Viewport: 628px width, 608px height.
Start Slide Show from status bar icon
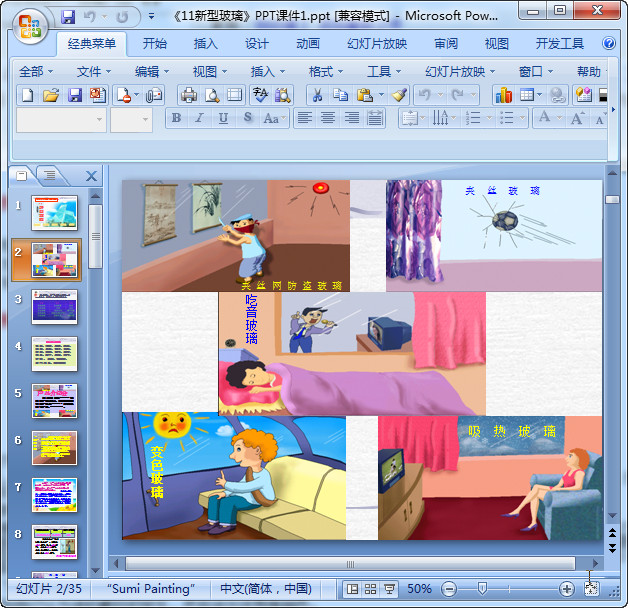(389, 589)
